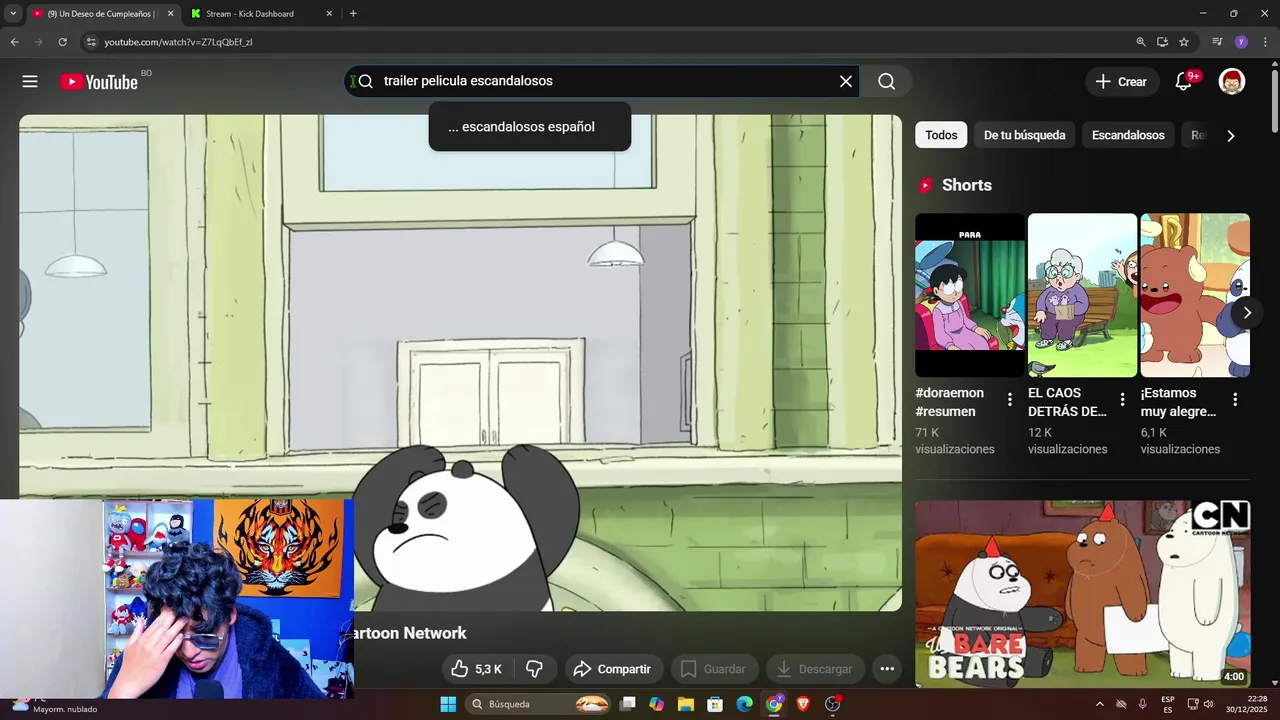This screenshot has height=720, width=1280.
Task: Close the 'Un Deseo de Cumpleaños' tab
Action: tap(170, 14)
